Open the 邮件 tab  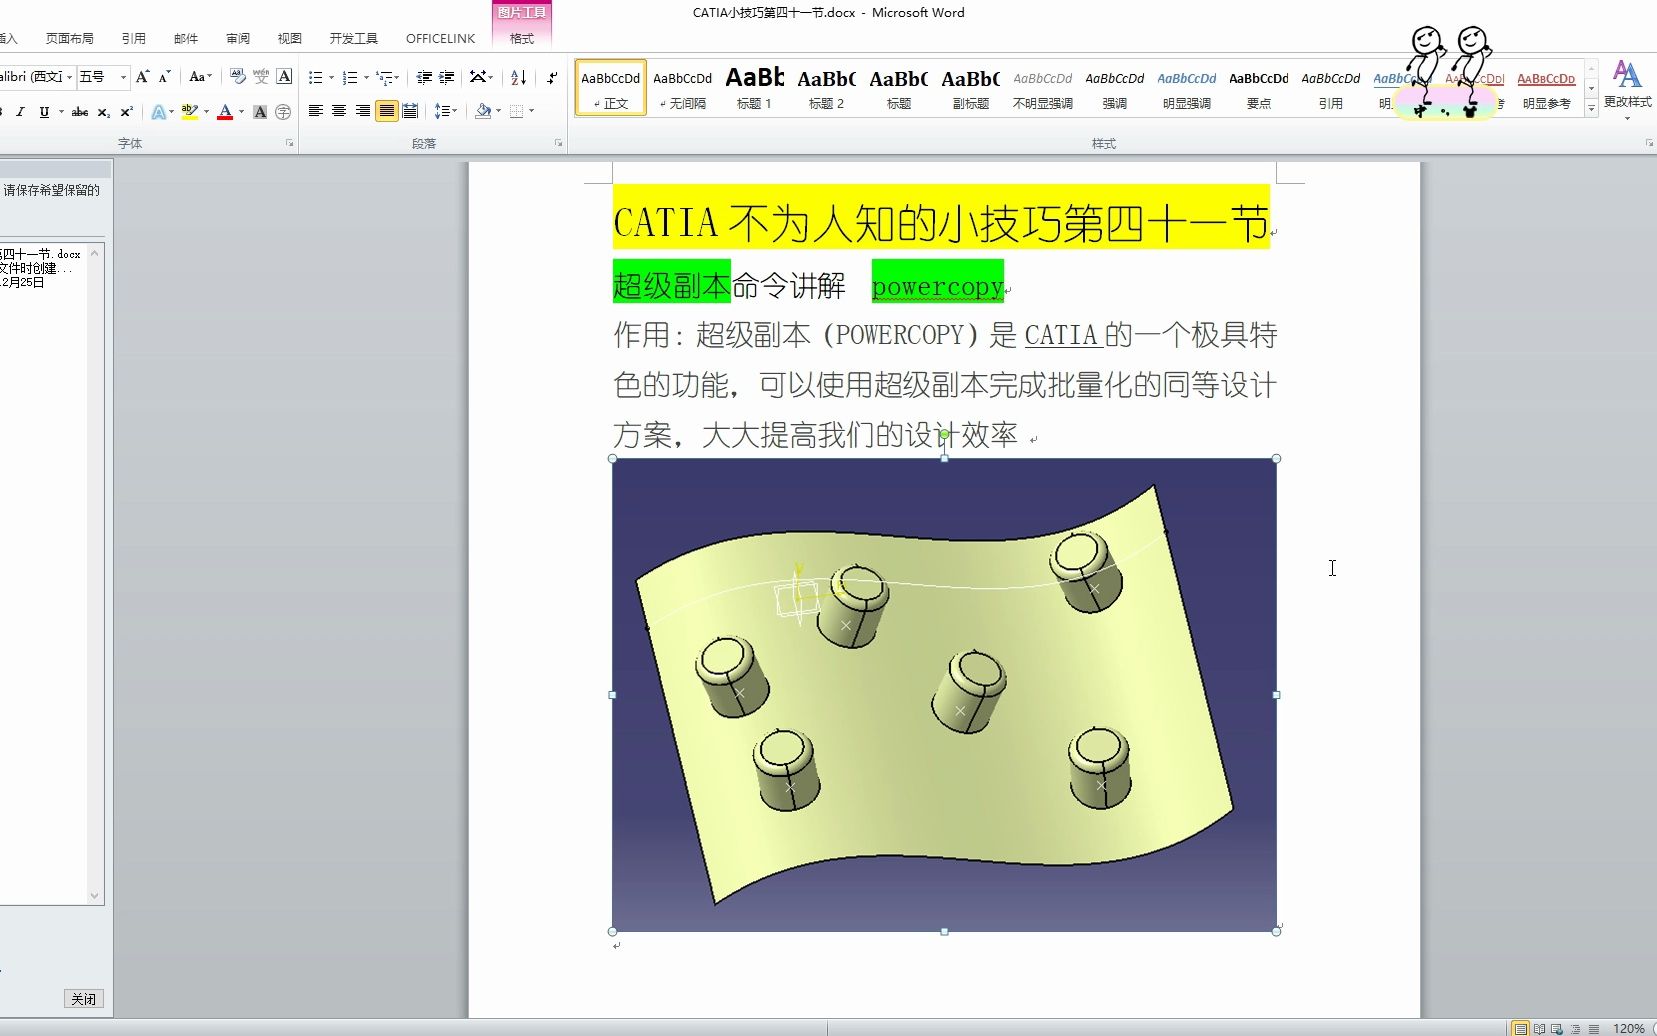tap(186, 39)
